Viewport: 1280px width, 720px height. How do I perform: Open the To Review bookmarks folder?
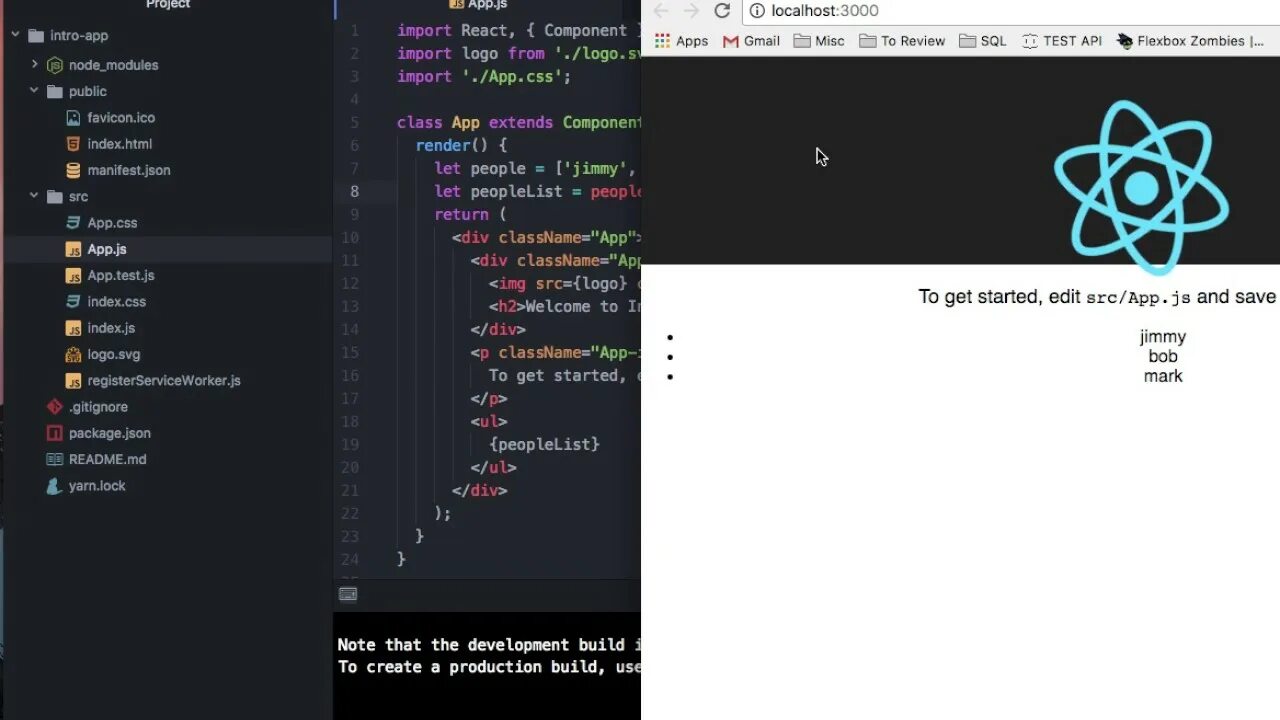[902, 41]
